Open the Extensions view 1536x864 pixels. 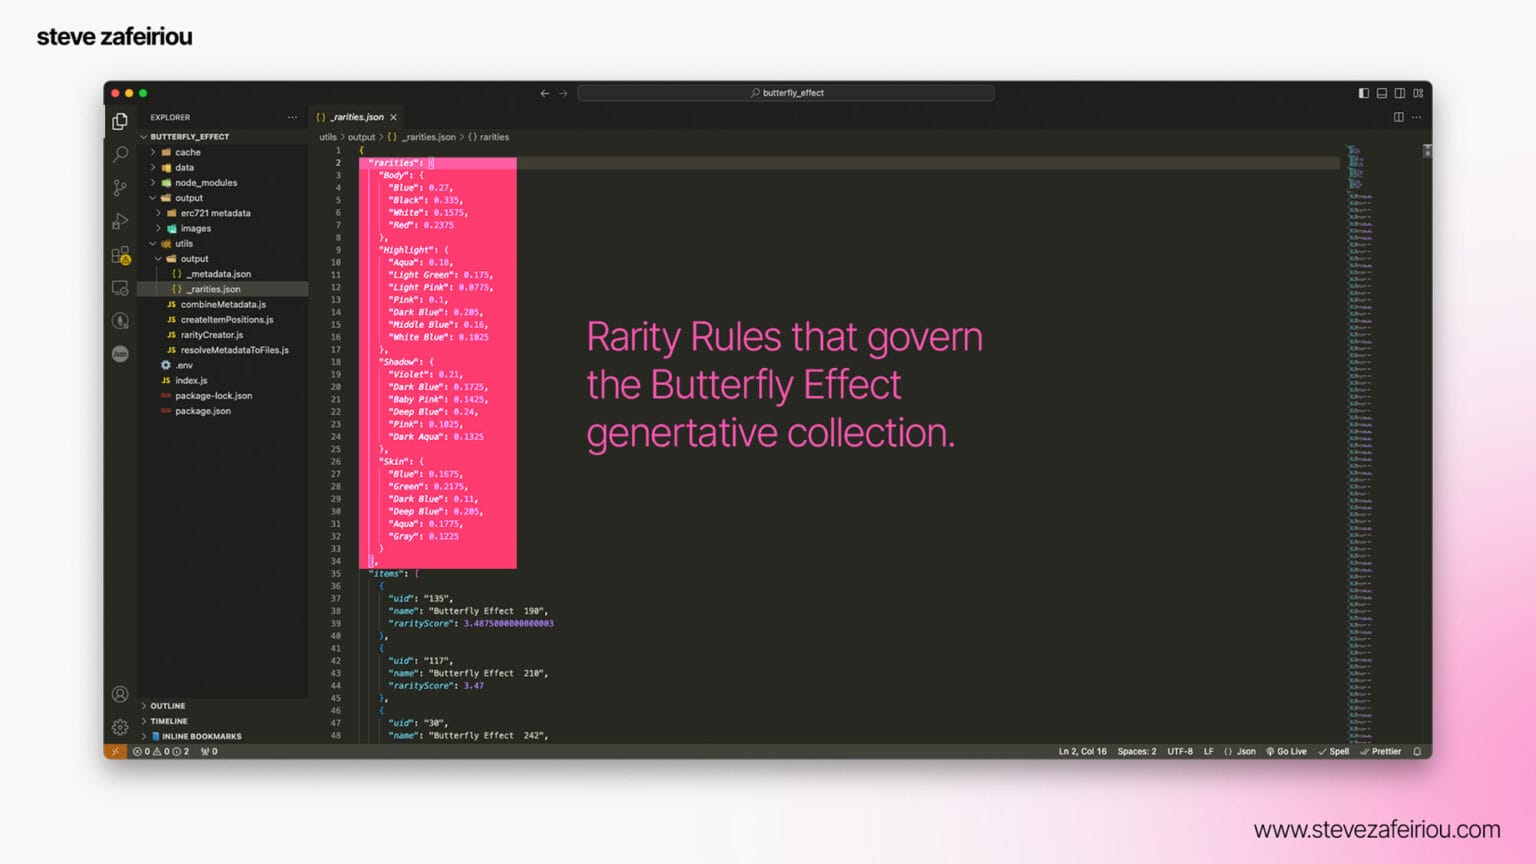click(120, 255)
